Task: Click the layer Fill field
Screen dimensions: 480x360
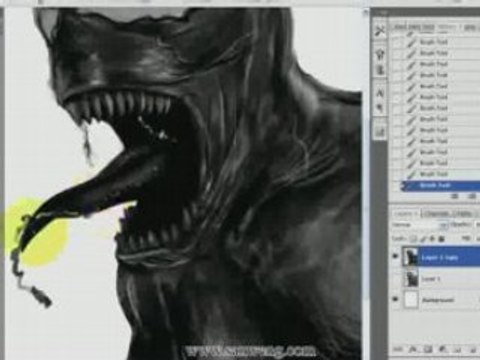Action: 479,239
